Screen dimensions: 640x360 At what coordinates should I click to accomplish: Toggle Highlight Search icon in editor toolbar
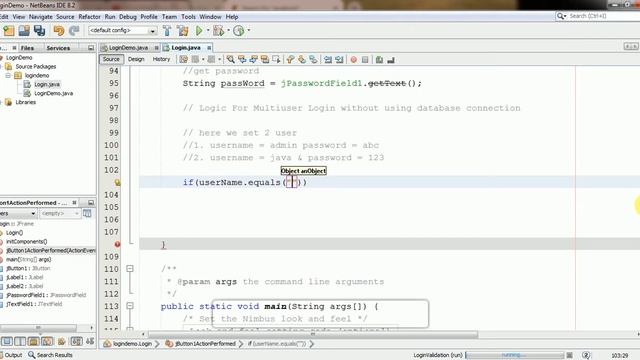pos(265,60)
